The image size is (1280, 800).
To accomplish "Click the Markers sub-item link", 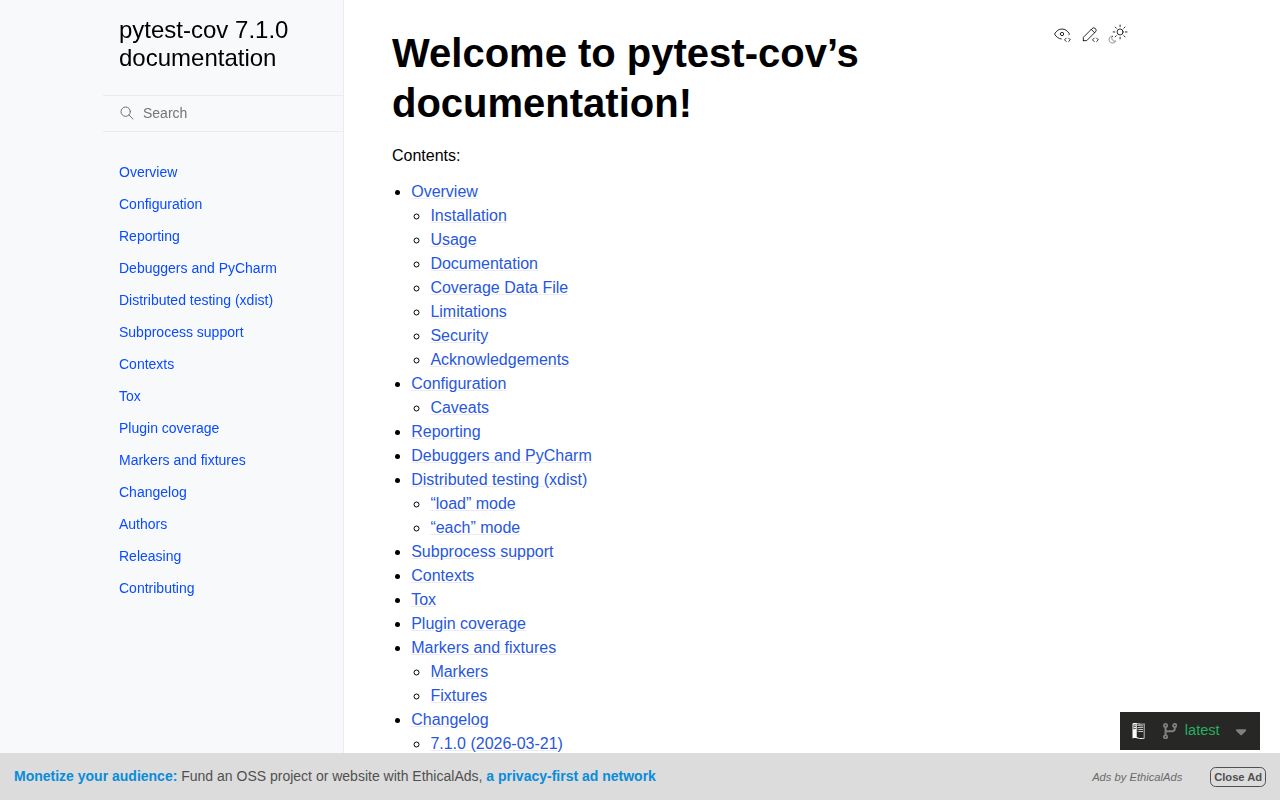I will [x=459, y=671].
